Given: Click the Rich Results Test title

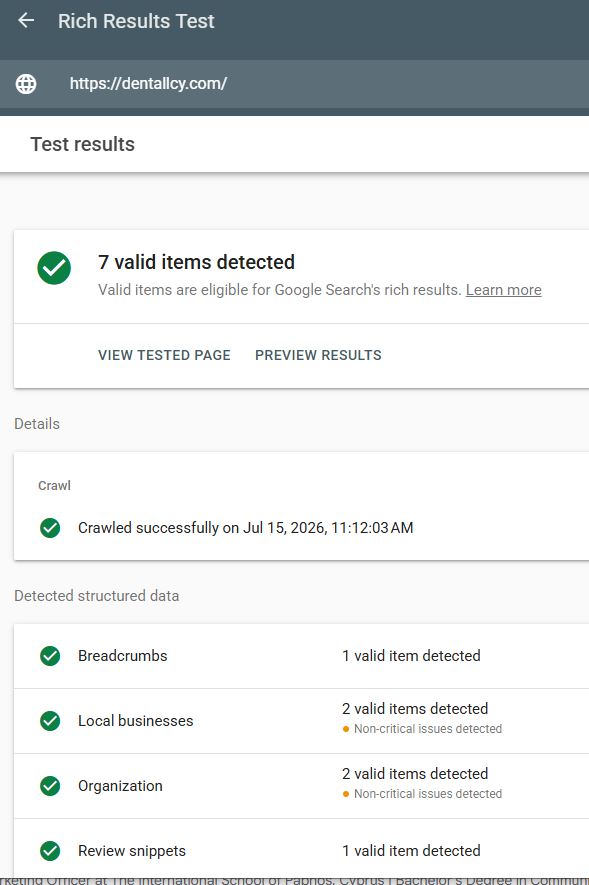Looking at the screenshot, I should point(136,21).
